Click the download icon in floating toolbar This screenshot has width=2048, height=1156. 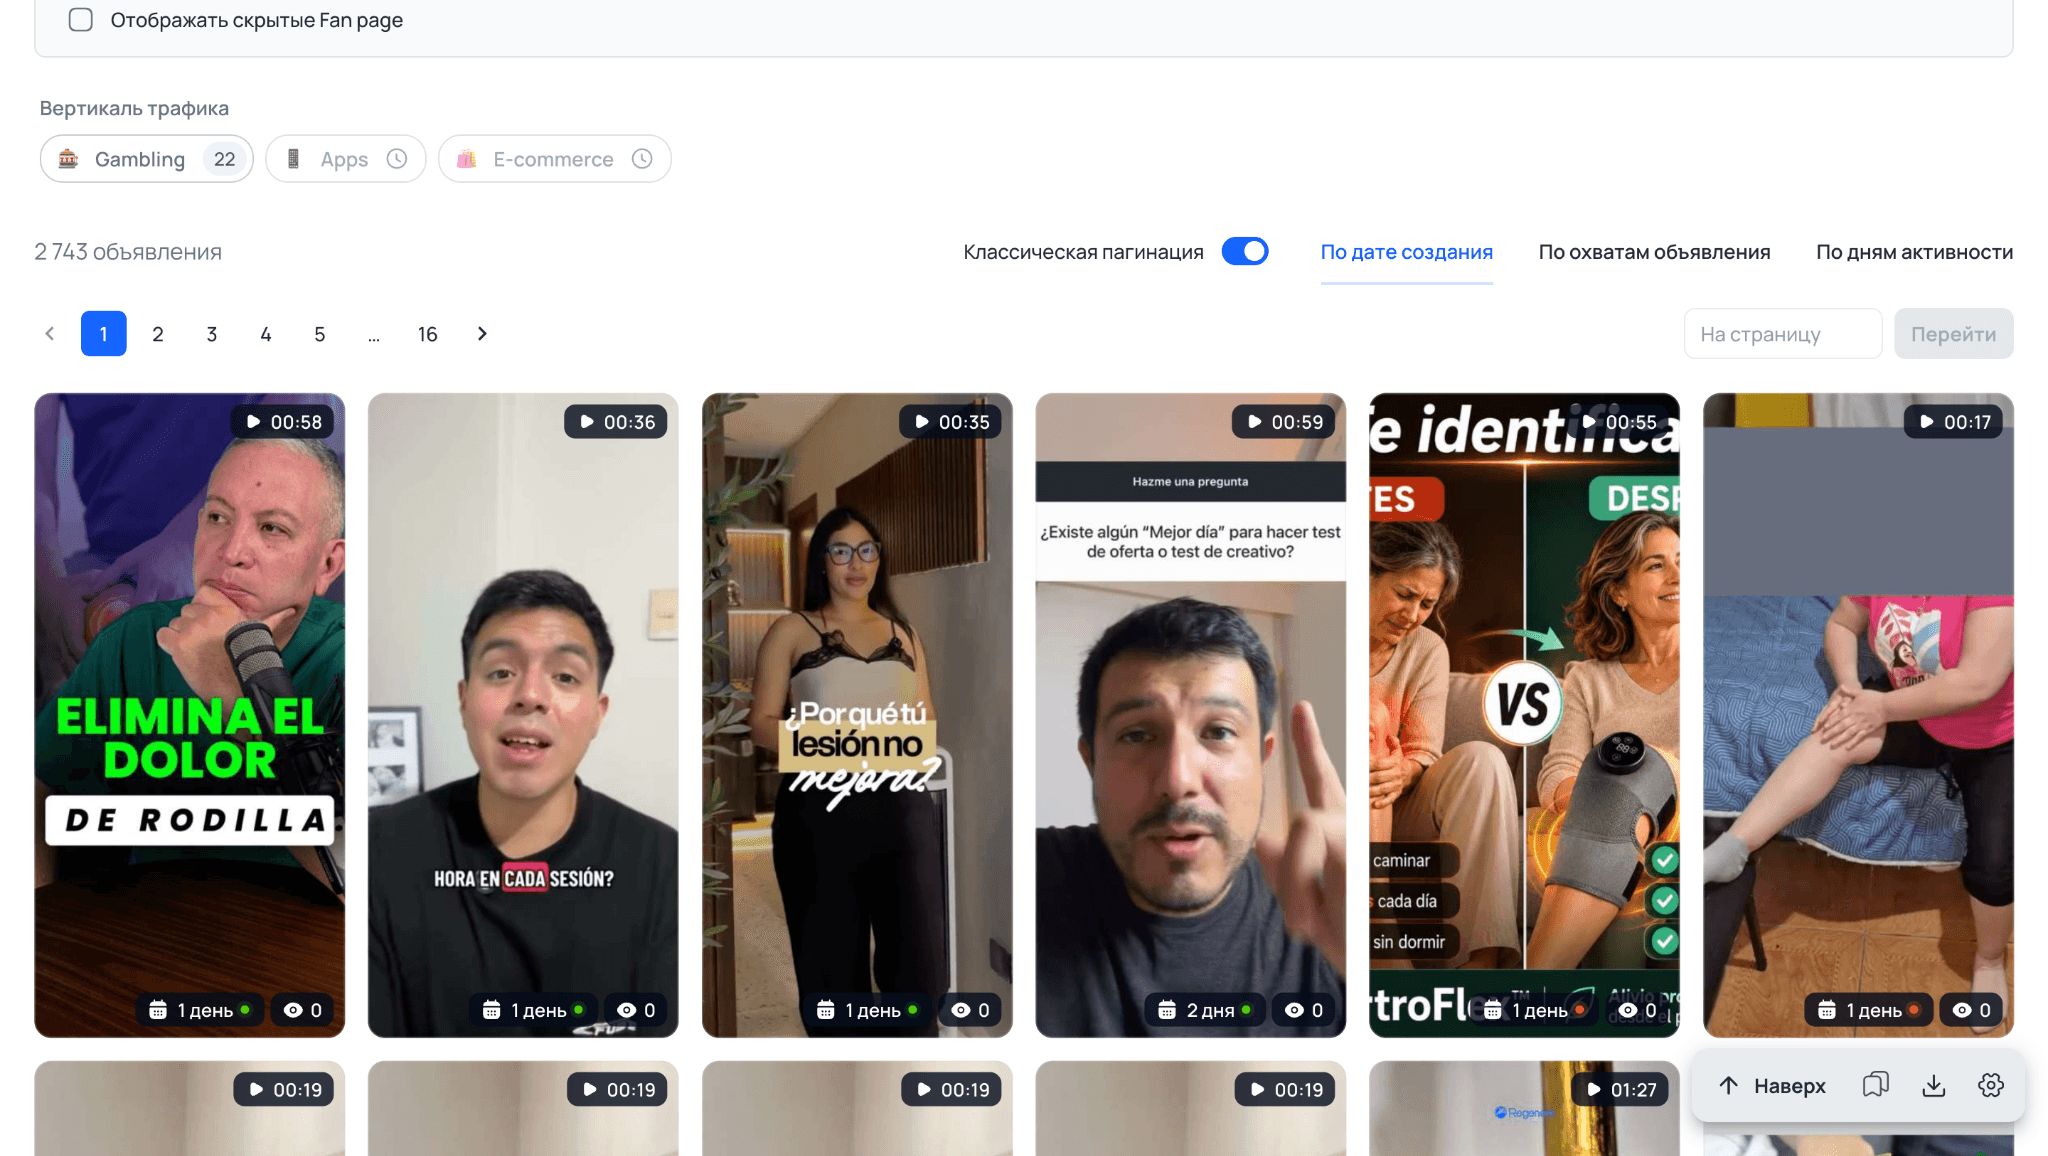click(x=1933, y=1085)
